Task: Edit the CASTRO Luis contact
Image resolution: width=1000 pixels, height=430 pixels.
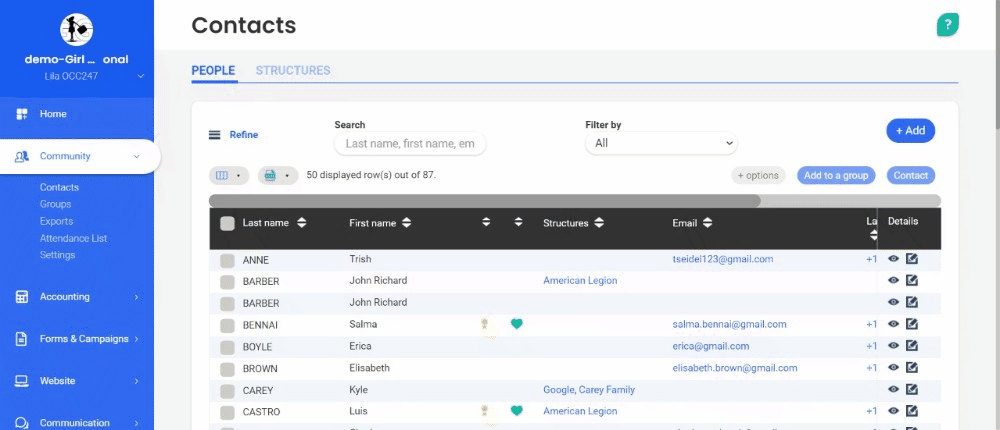Action: [912, 410]
